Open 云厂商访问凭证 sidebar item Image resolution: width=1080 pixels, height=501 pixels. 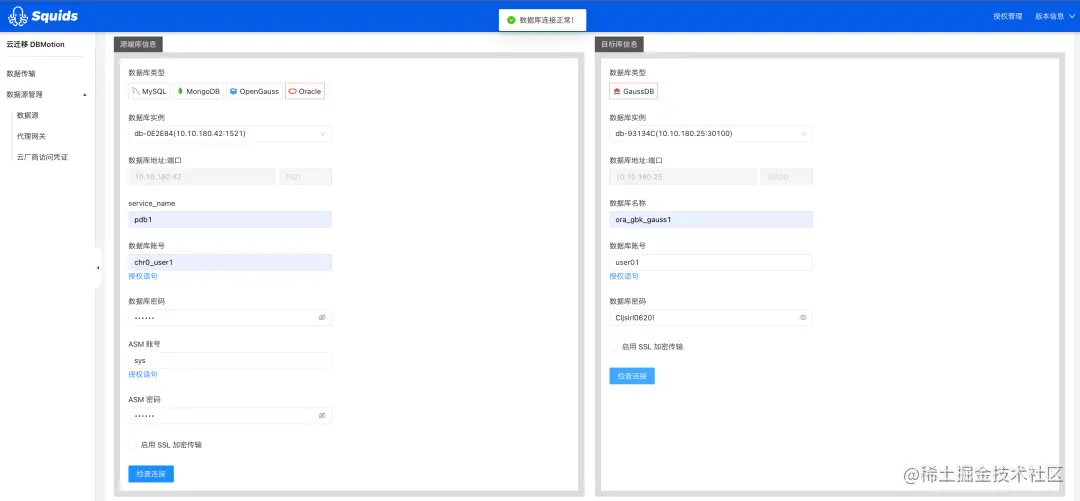(42, 157)
